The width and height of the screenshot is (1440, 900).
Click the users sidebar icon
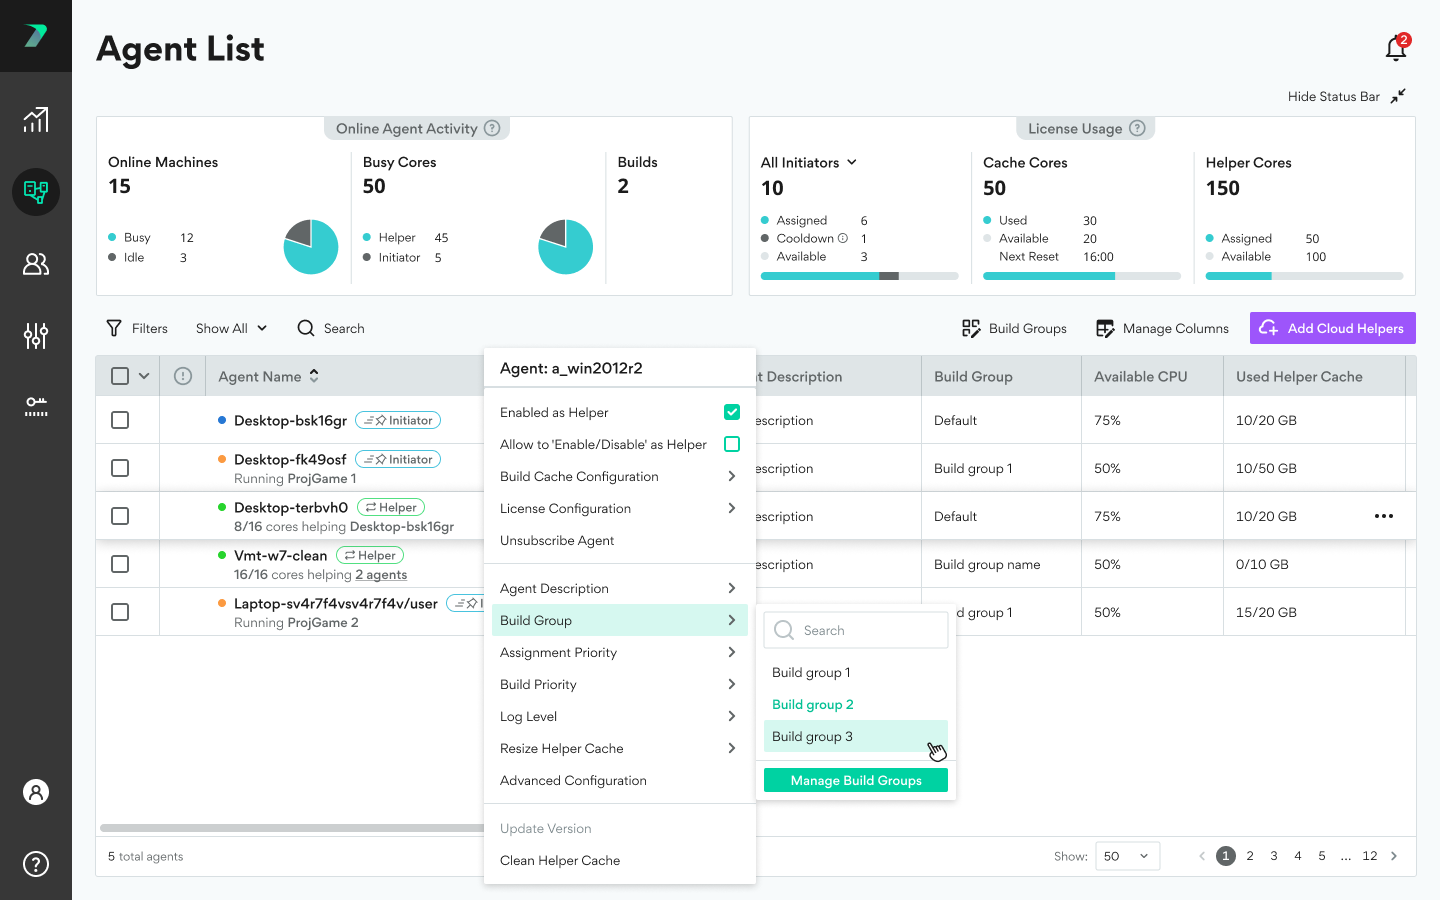[36, 264]
